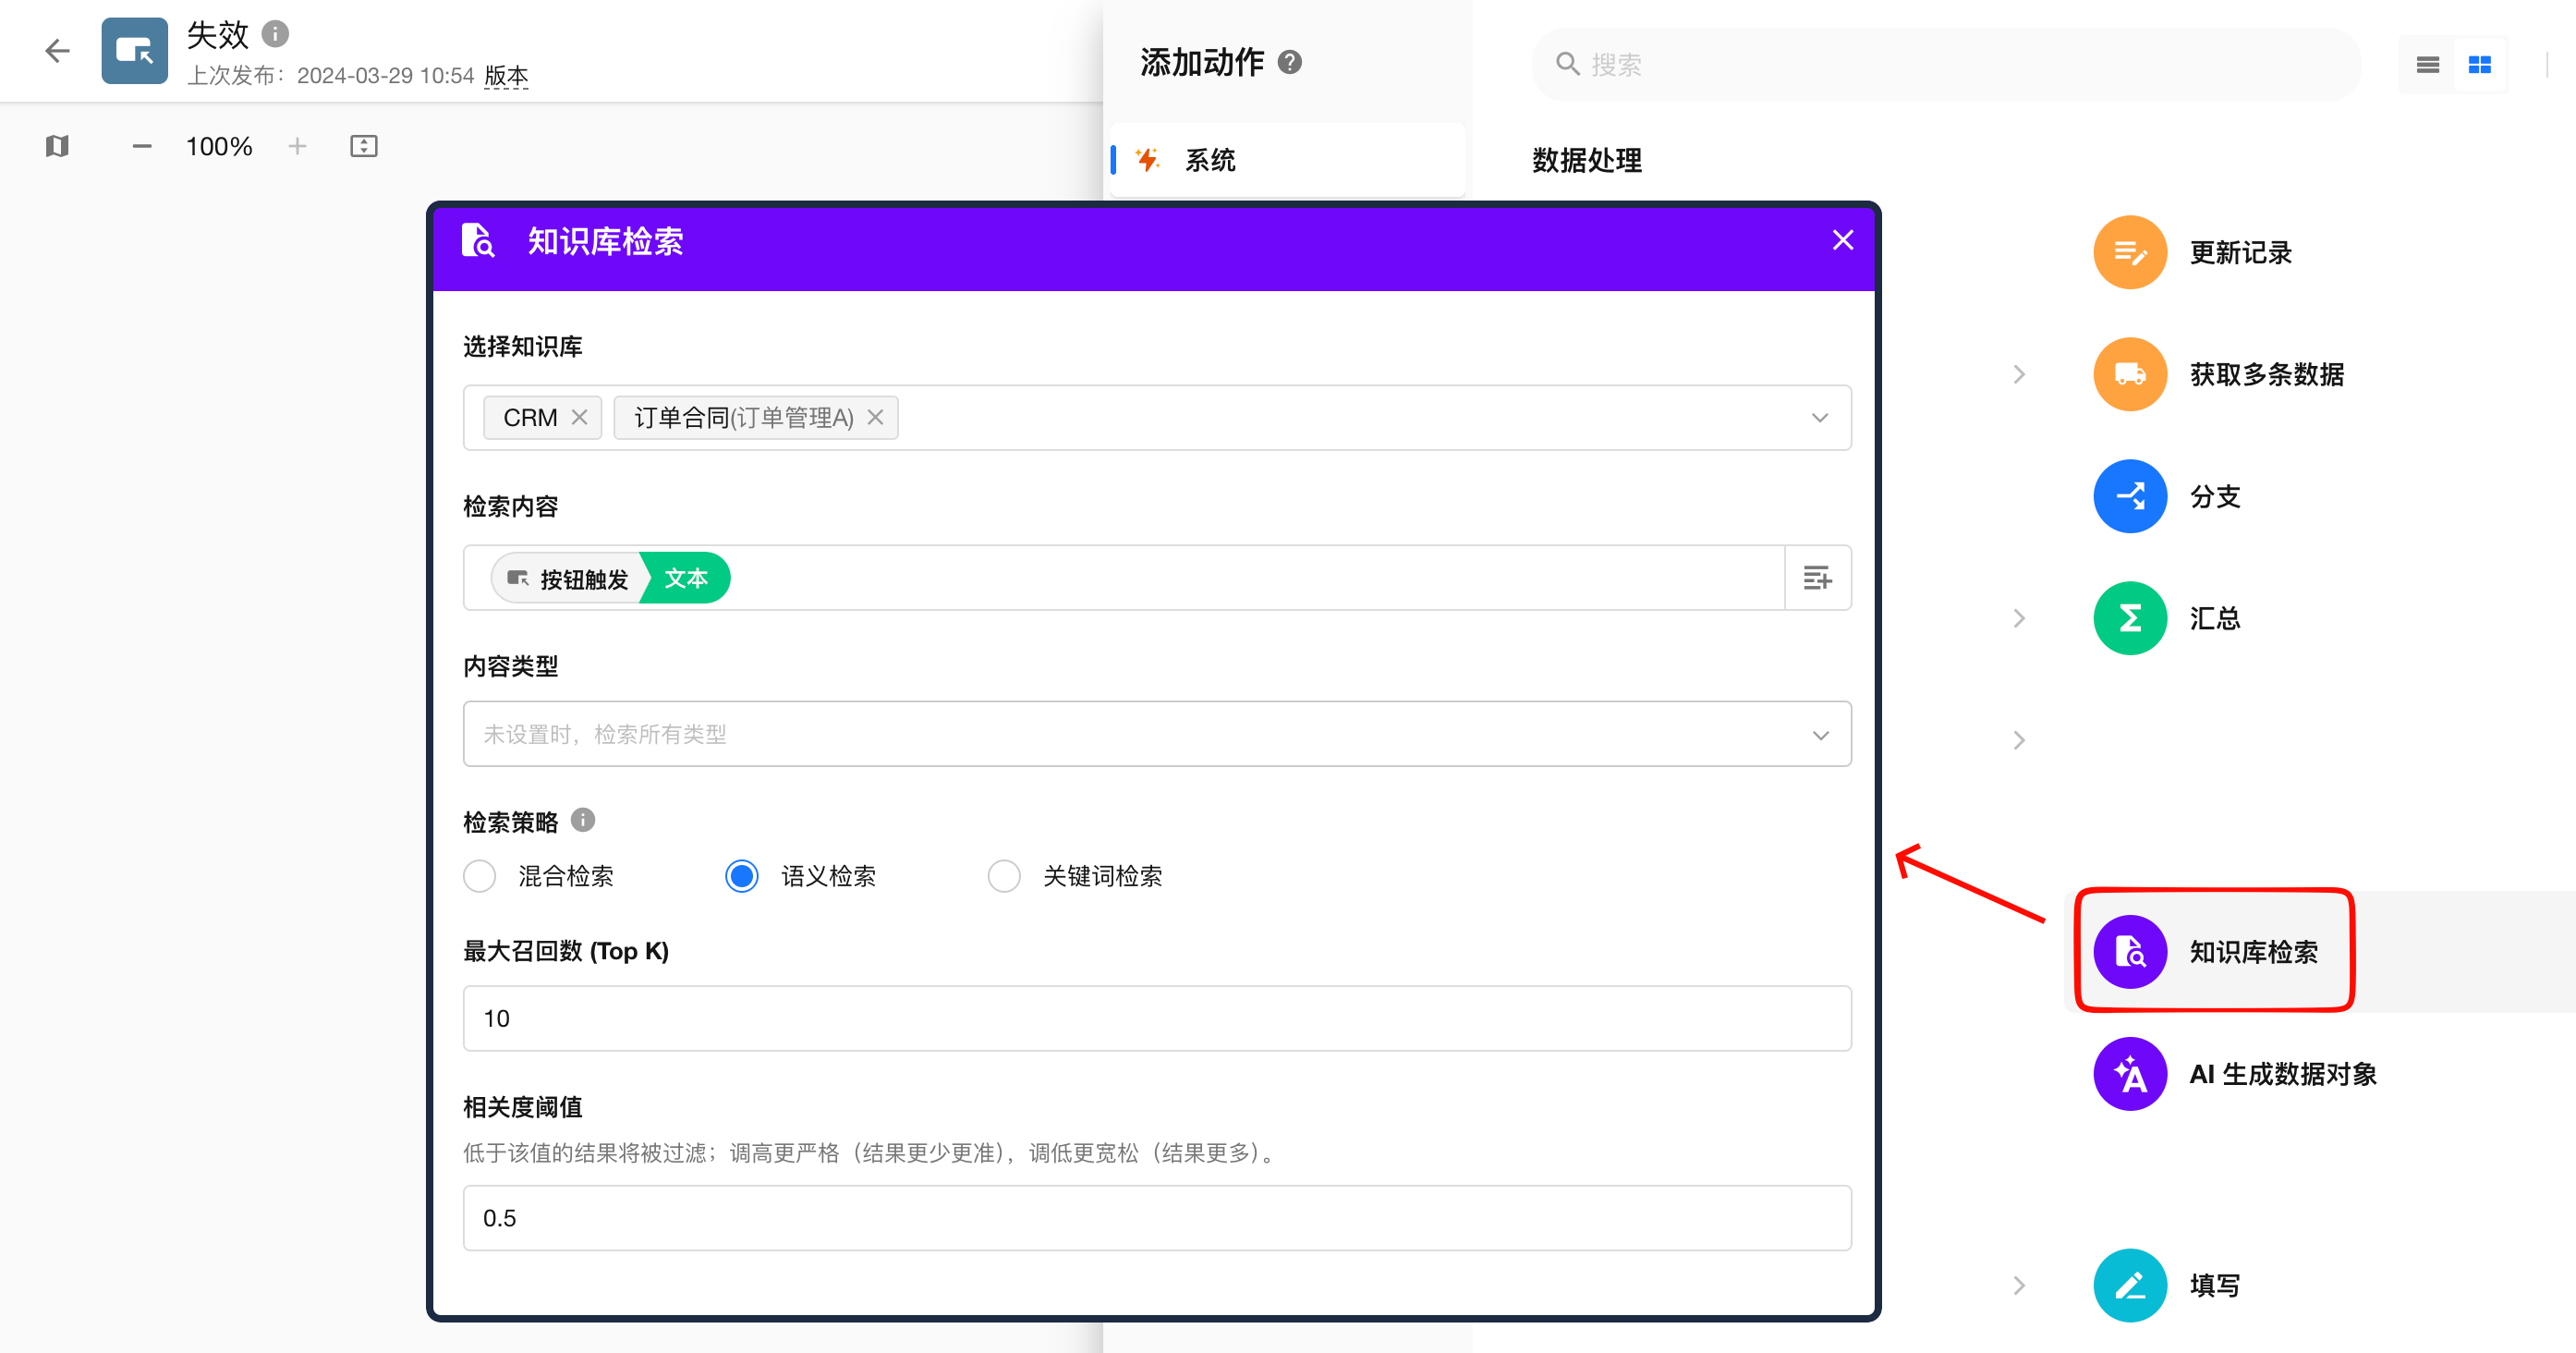
Task: Select 语义检索 radio option
Action: [742, 876]
